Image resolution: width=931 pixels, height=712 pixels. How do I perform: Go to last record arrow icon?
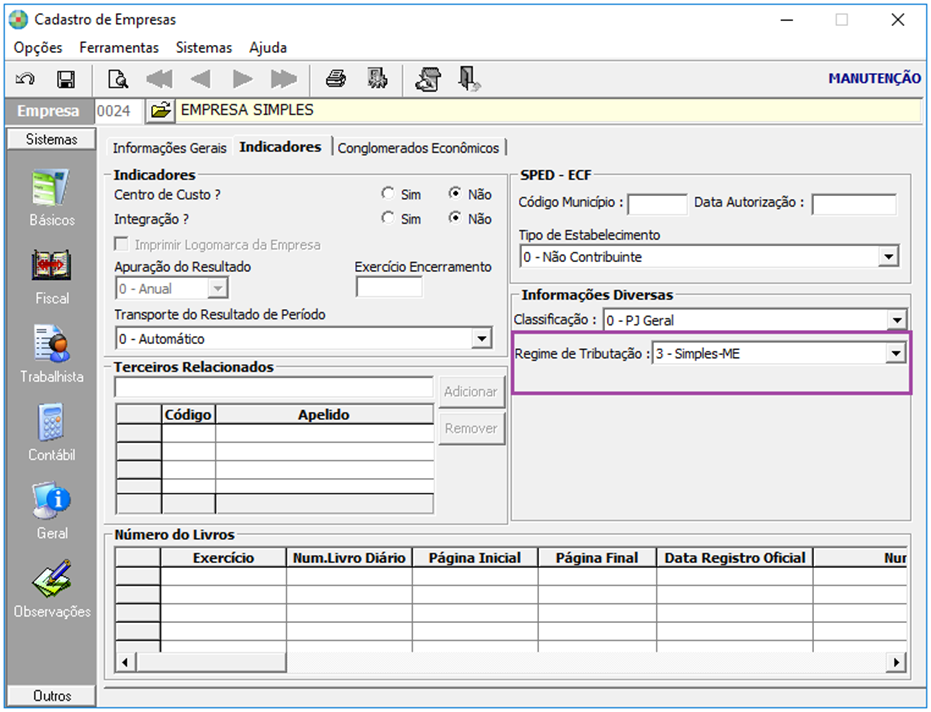click(x=284, y=78)
